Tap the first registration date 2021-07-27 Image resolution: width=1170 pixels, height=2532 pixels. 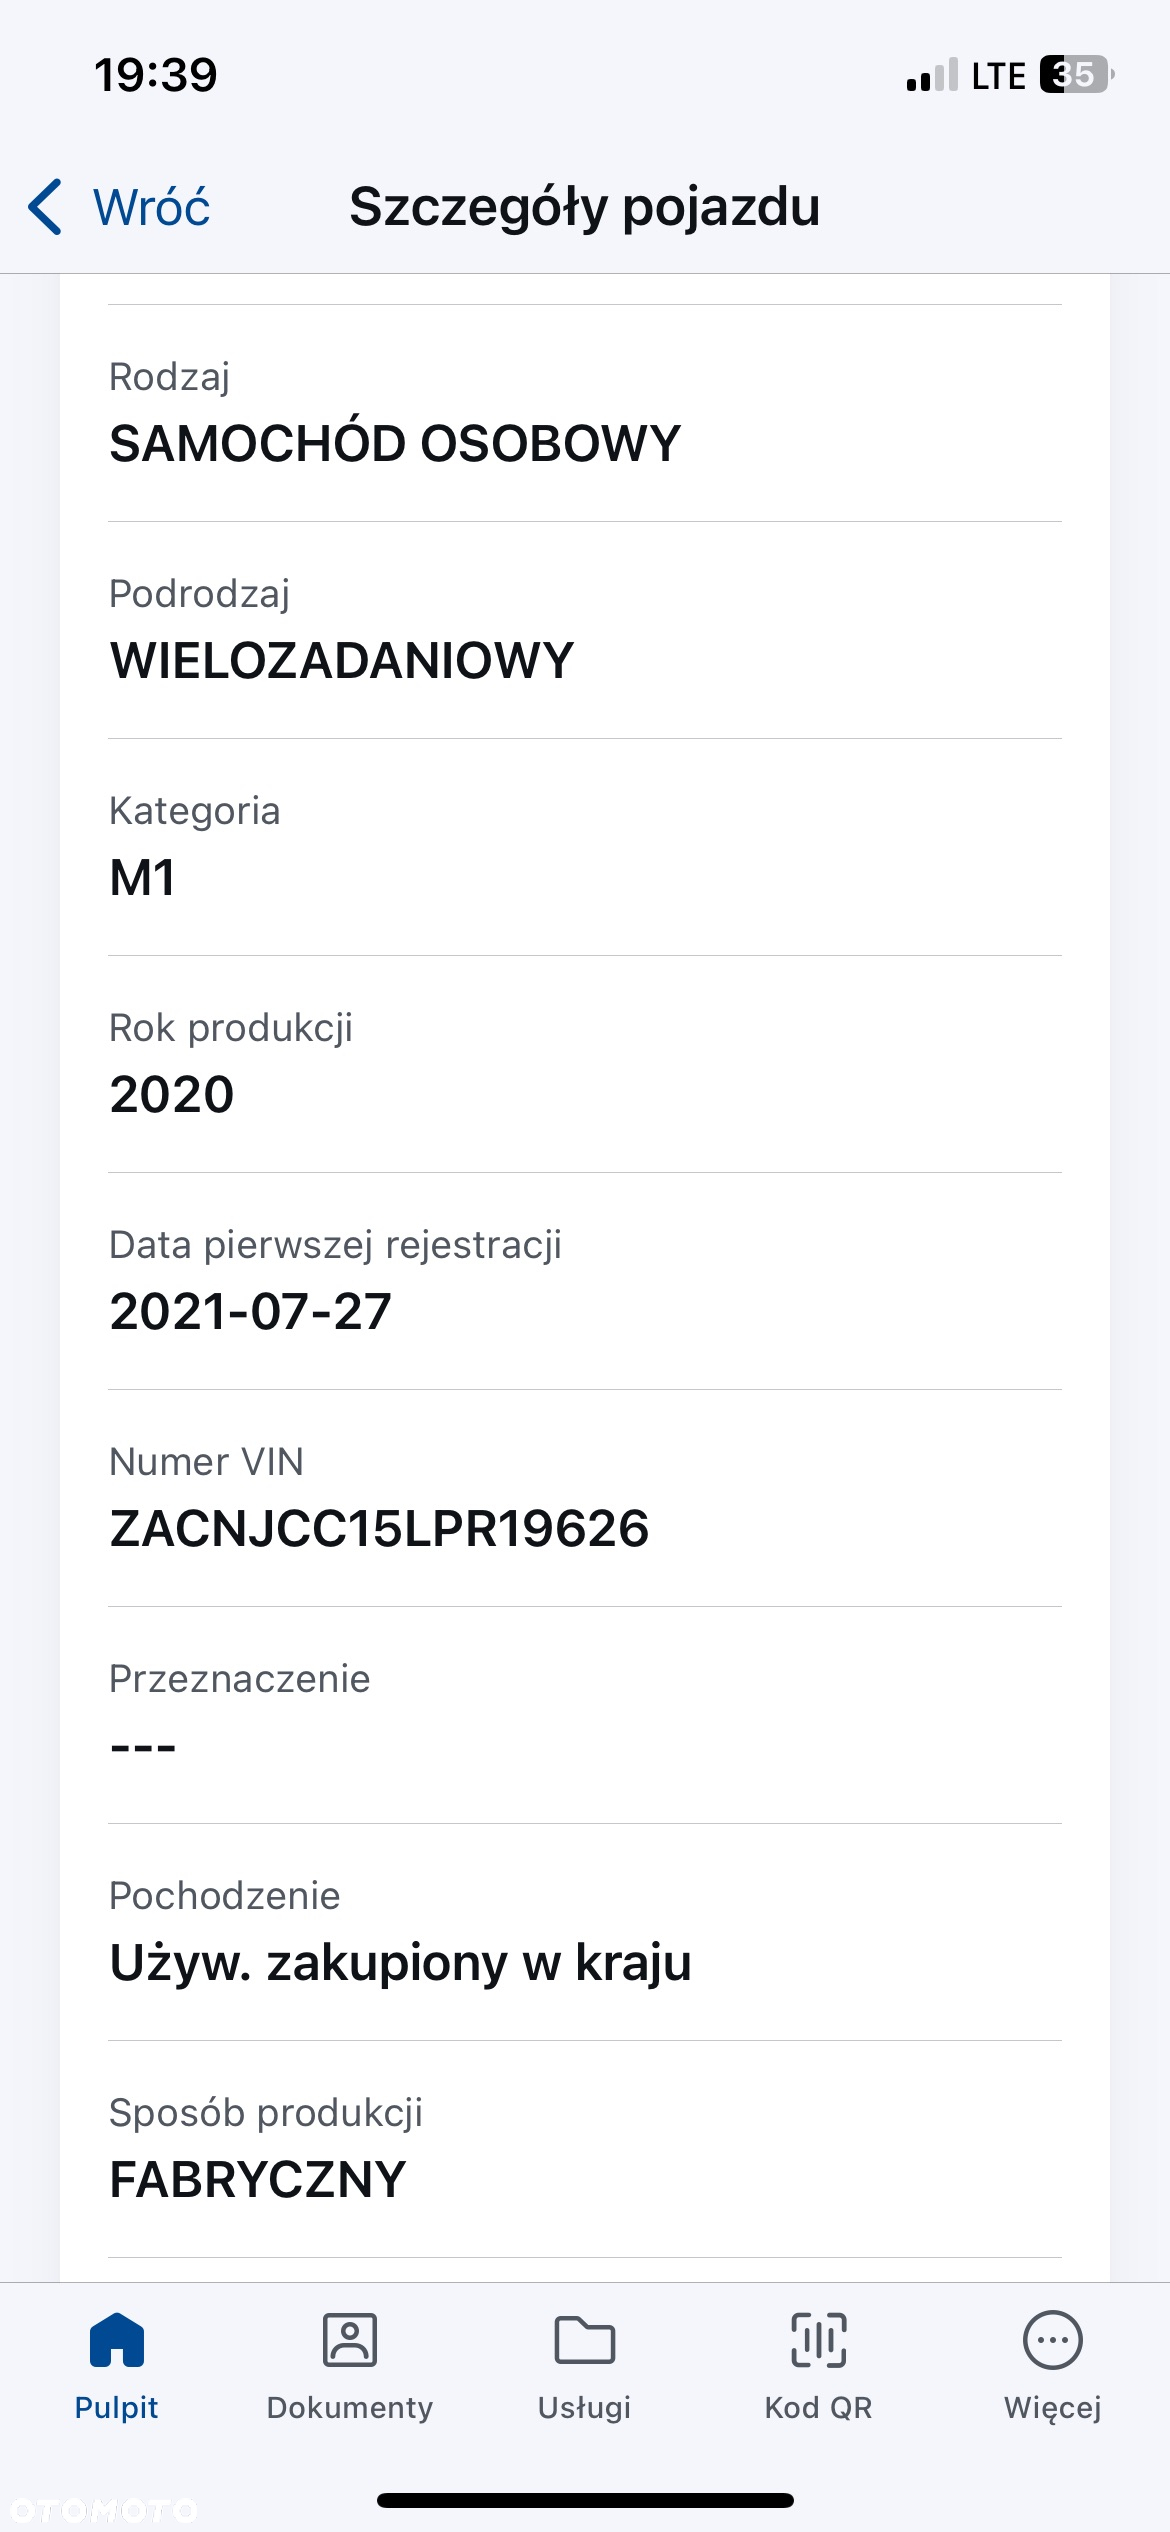click(x=251, y=1311)
